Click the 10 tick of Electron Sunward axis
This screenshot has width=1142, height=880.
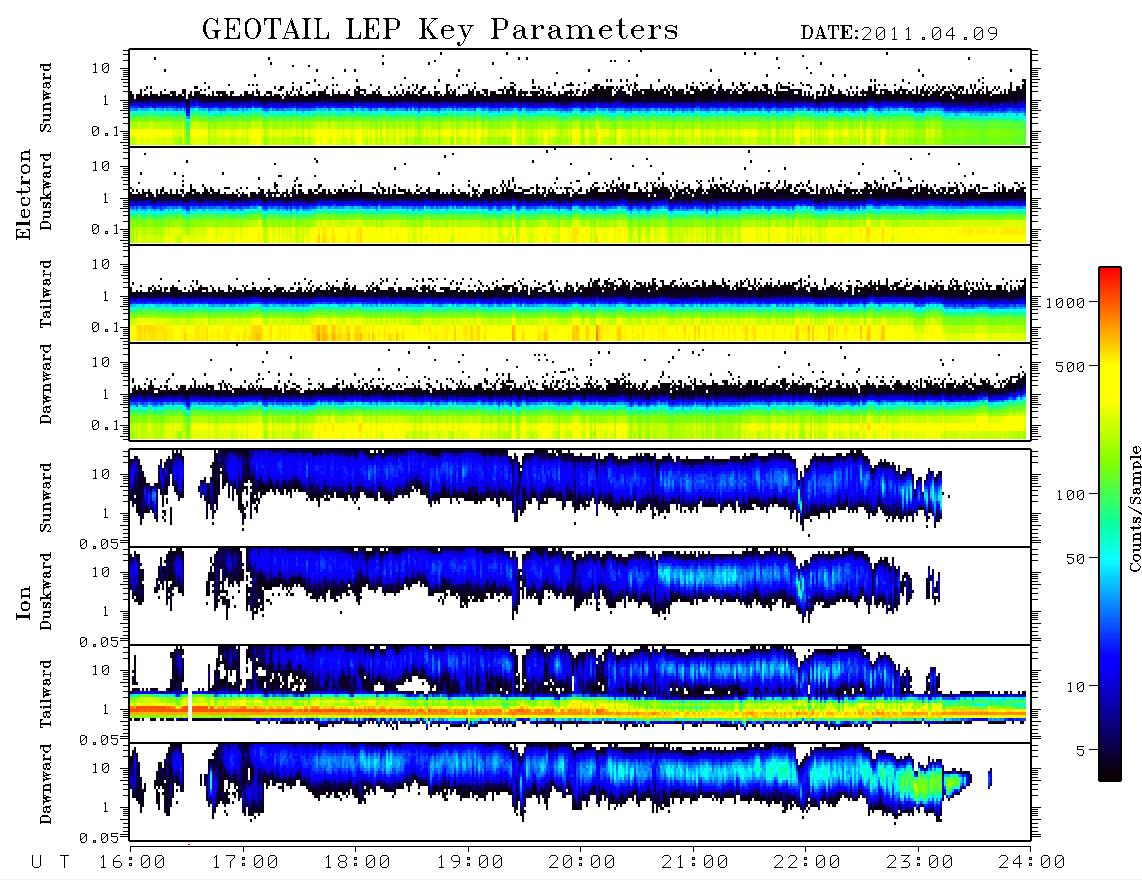[x=101, y=68]
